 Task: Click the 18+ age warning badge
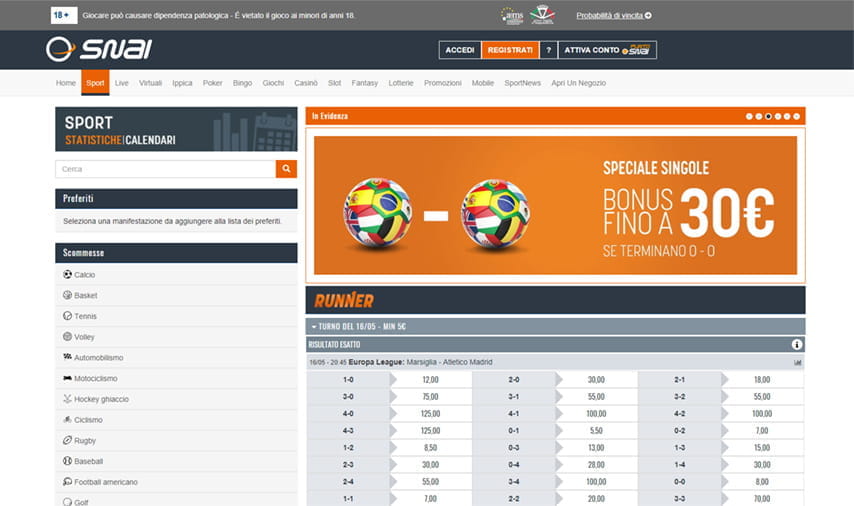(x=64, y=15)
